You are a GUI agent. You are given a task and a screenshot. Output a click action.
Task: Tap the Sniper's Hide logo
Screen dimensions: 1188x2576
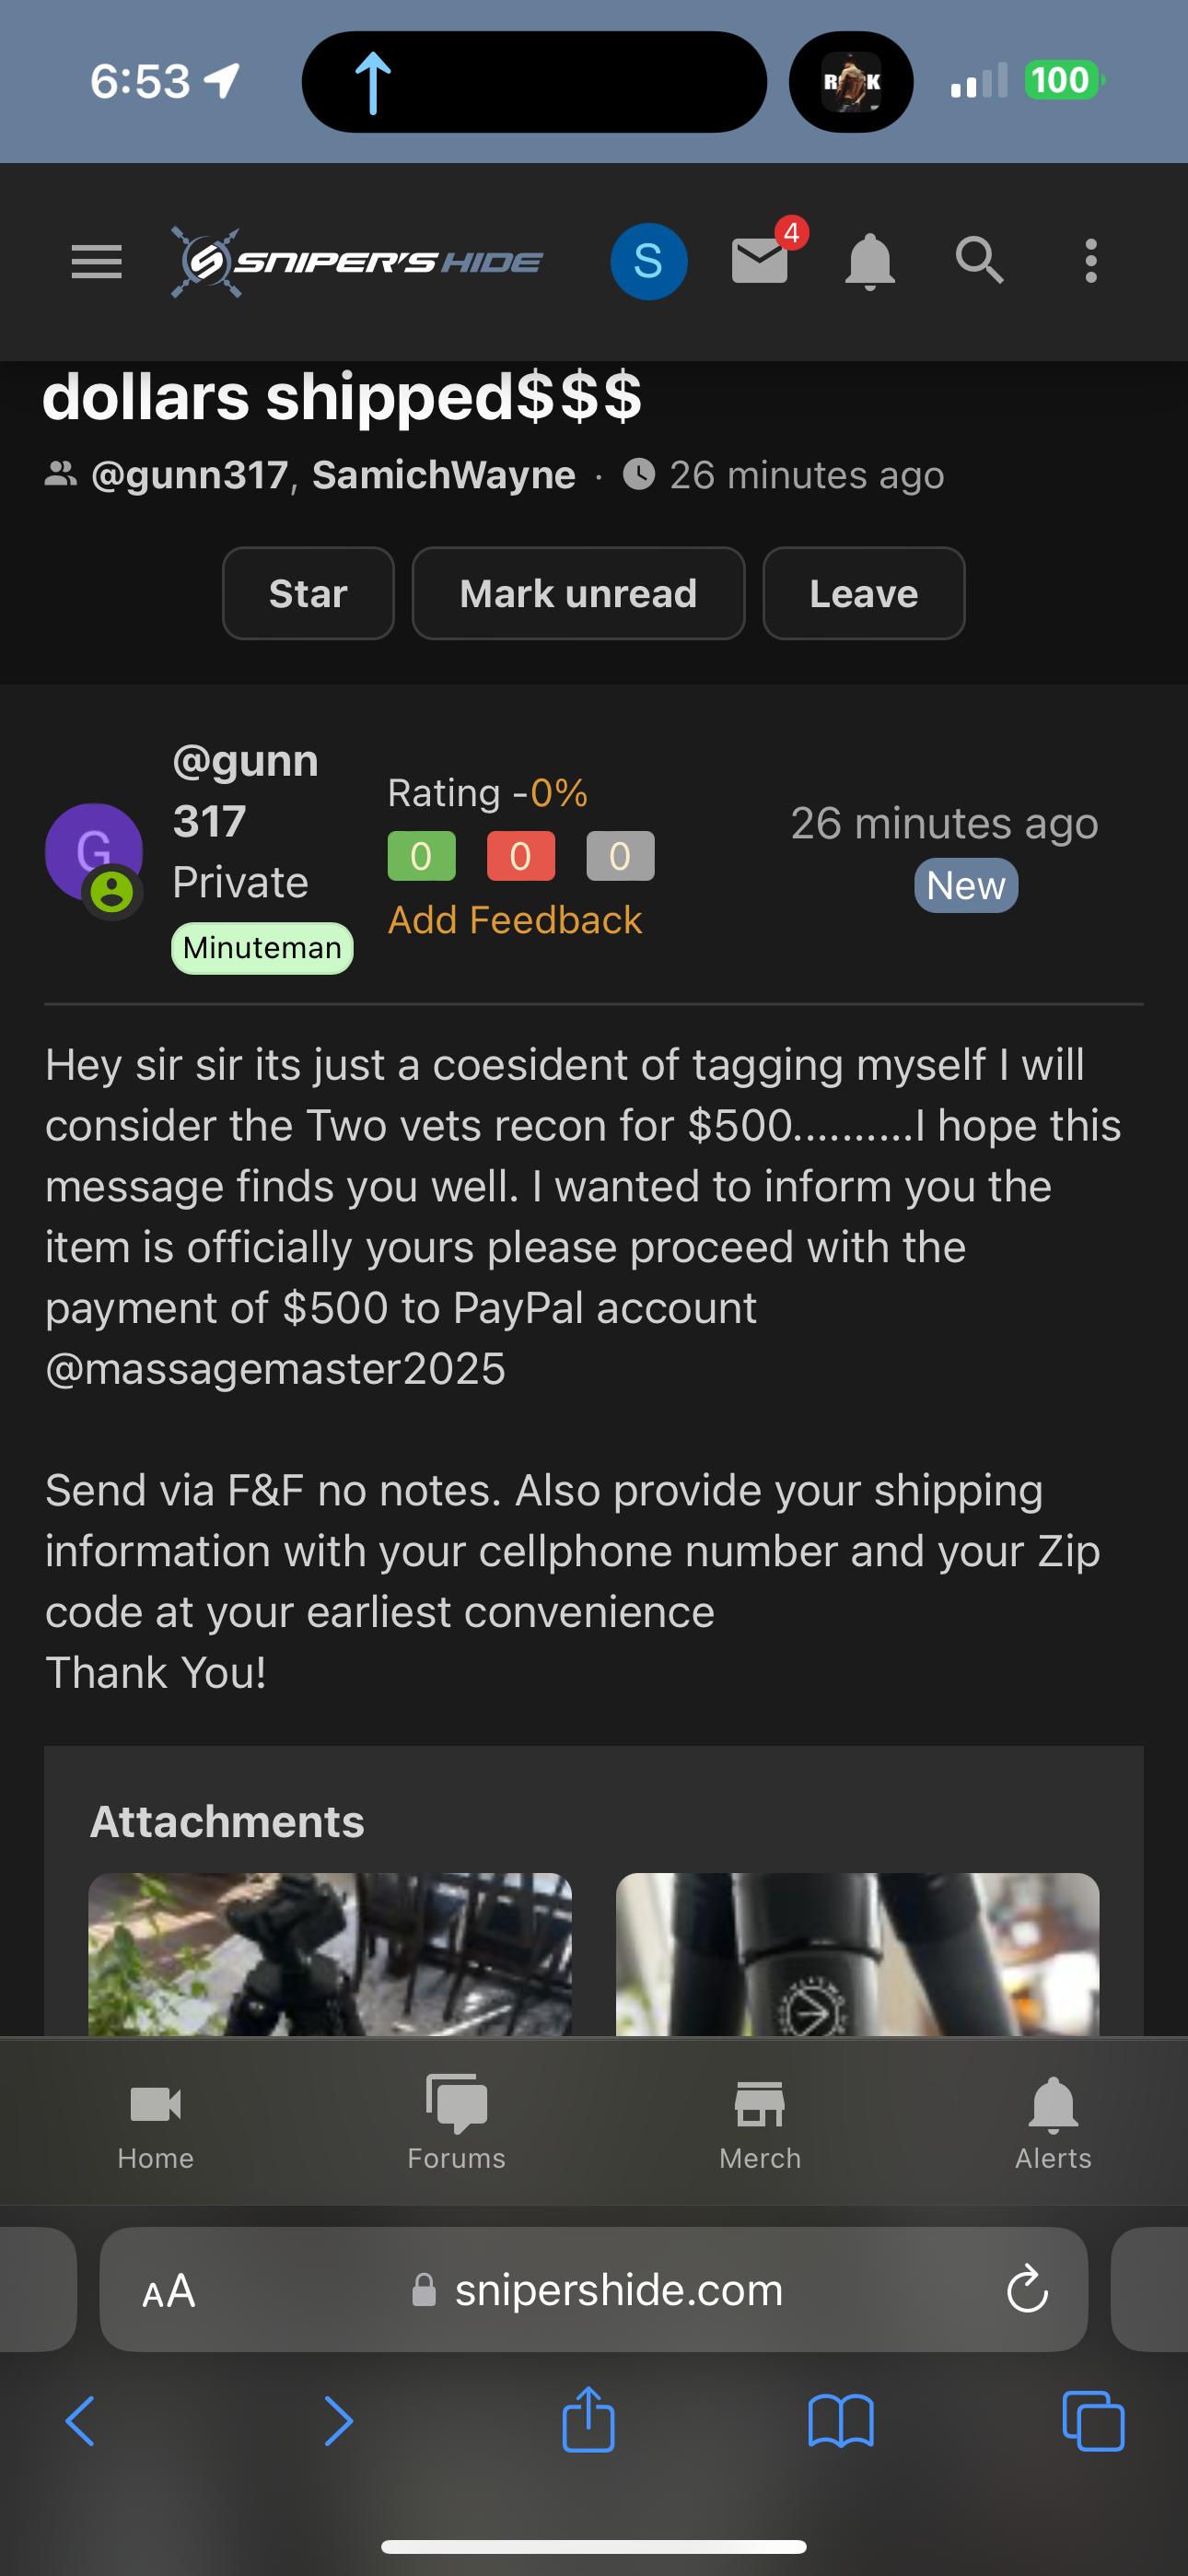point(357,262)
